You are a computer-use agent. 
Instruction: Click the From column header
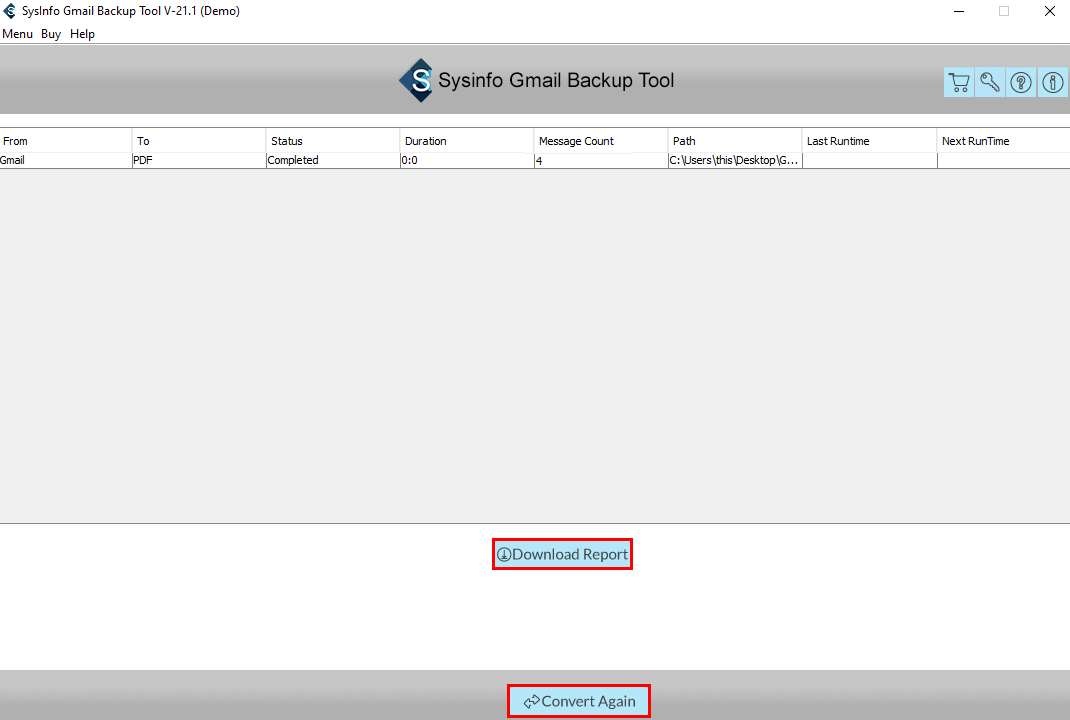click(x=65, y=140)
